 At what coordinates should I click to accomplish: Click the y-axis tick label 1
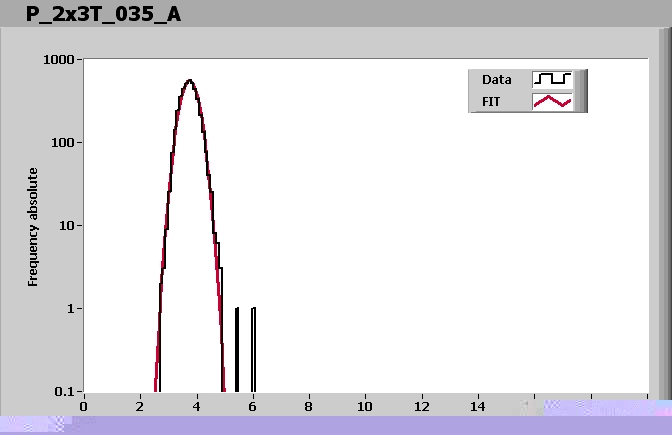[72, 308]
